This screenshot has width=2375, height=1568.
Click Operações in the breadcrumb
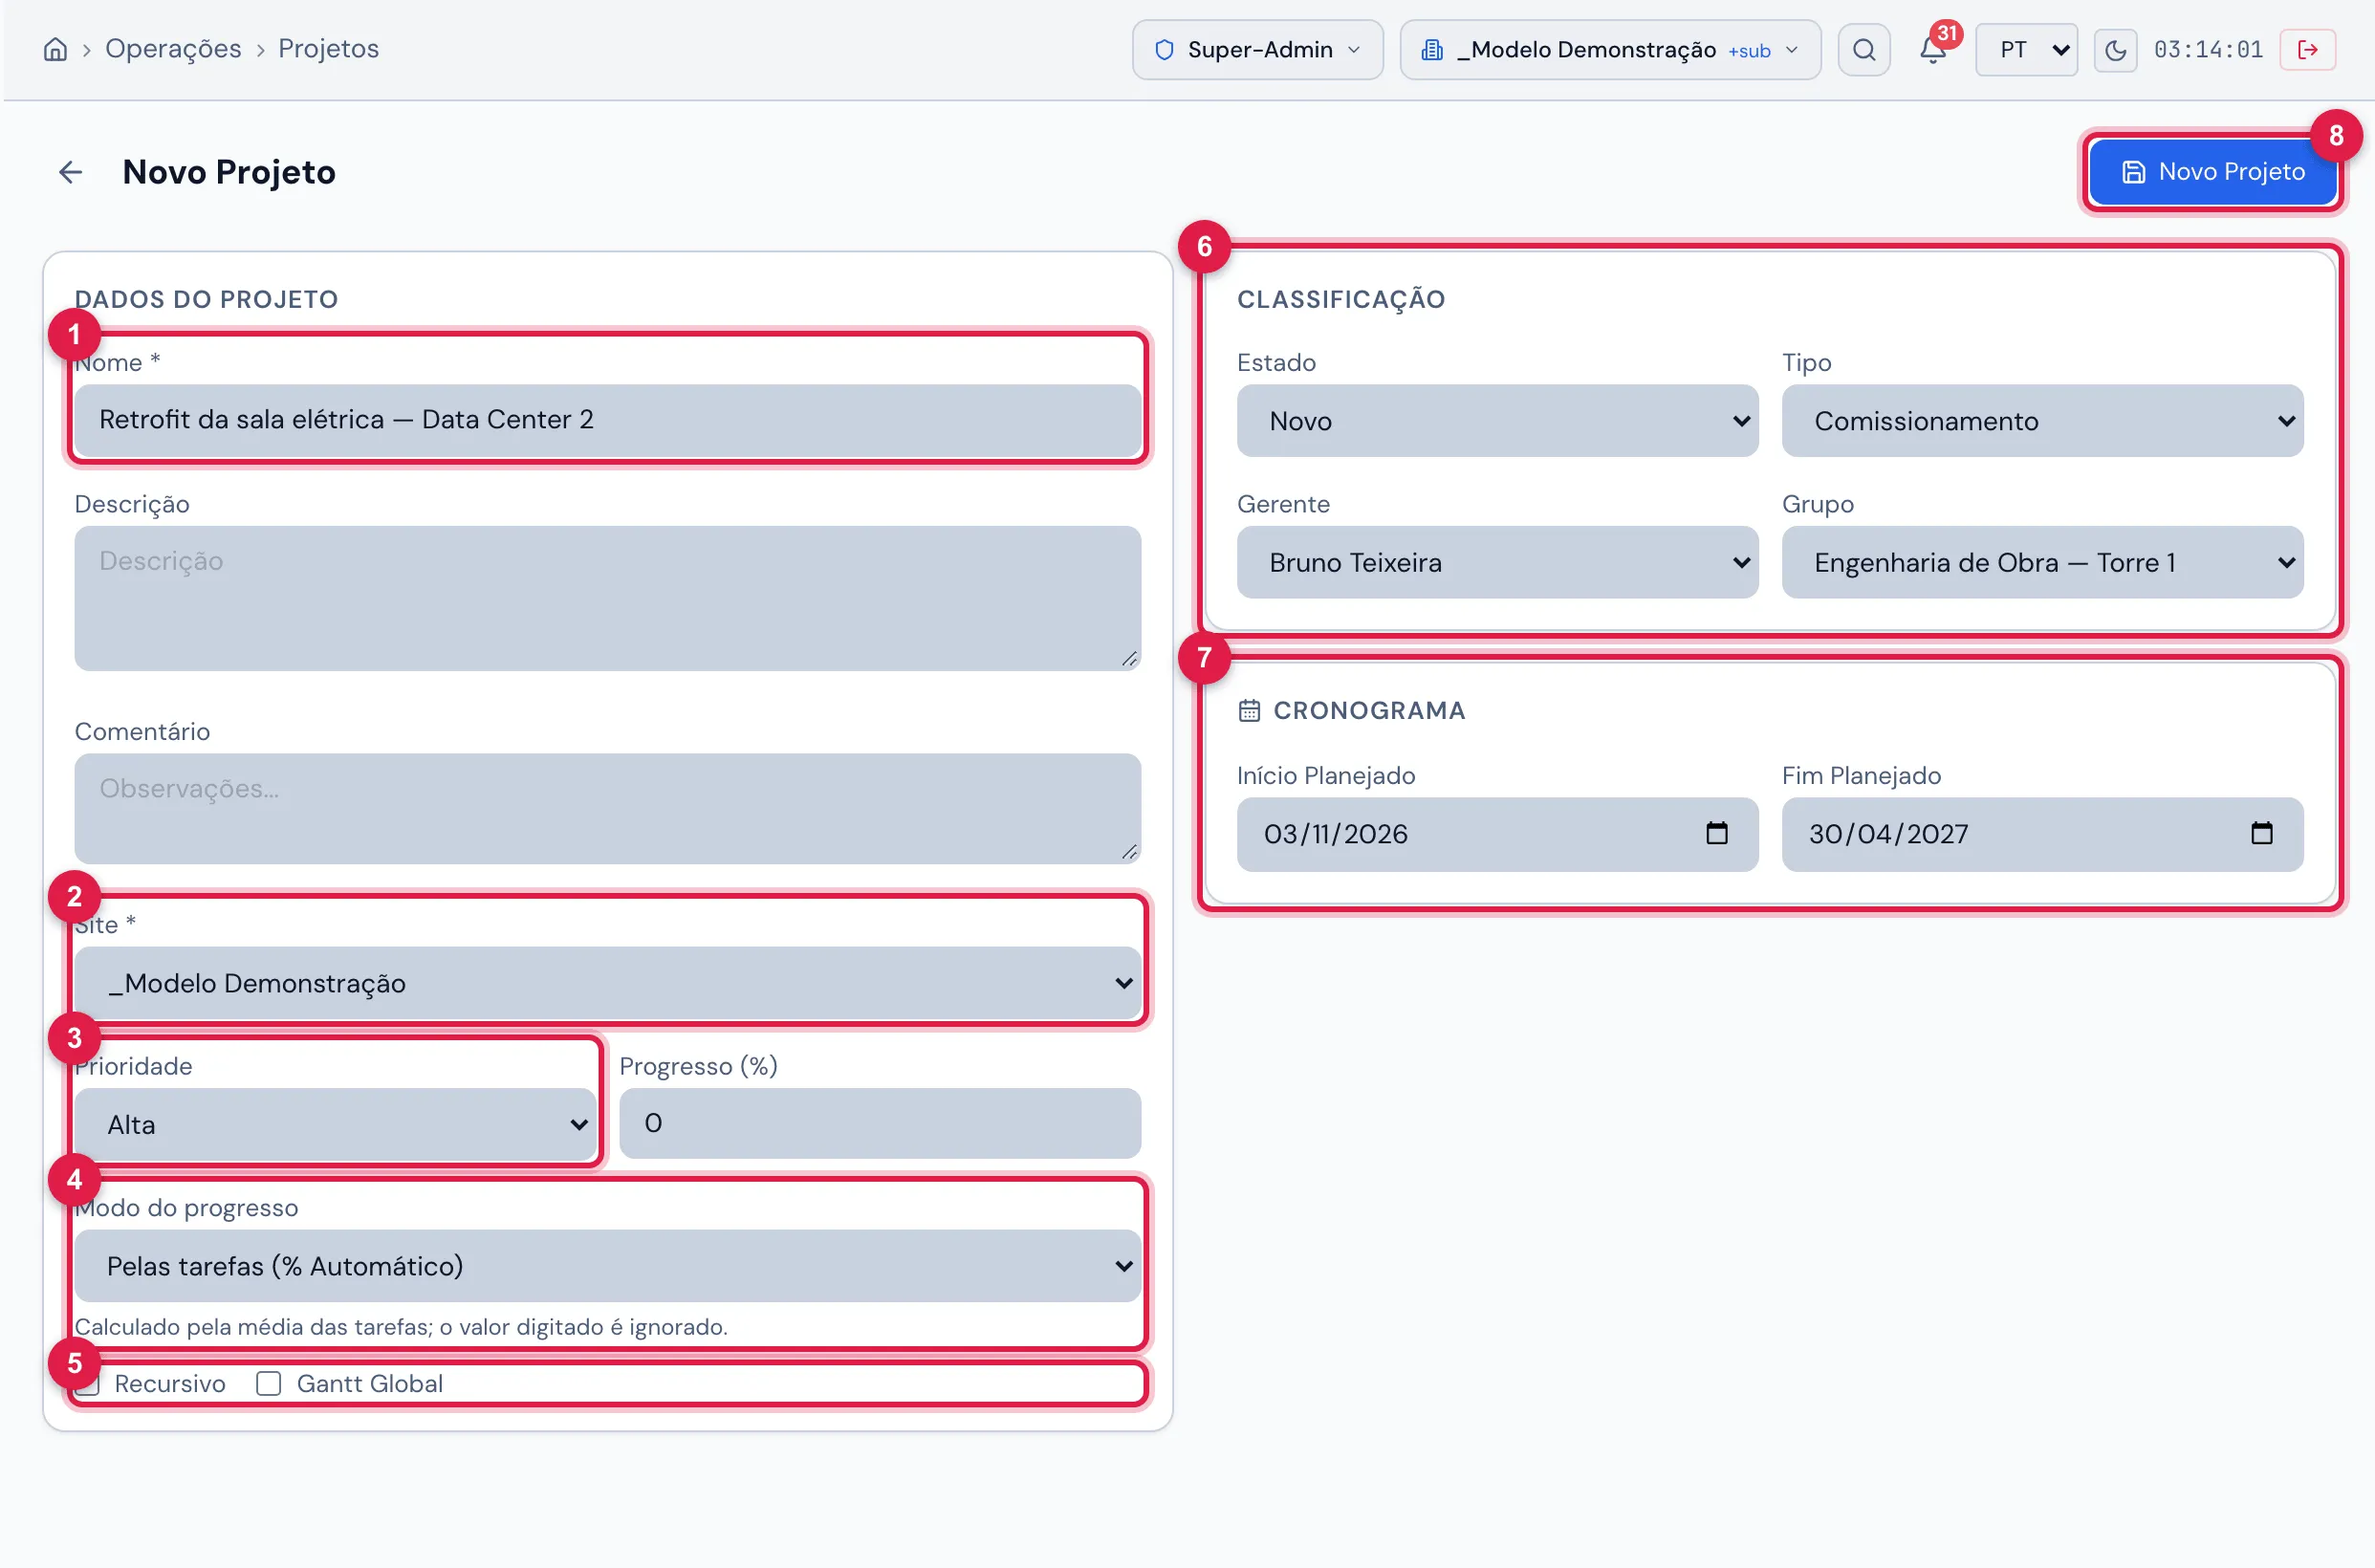173,49
